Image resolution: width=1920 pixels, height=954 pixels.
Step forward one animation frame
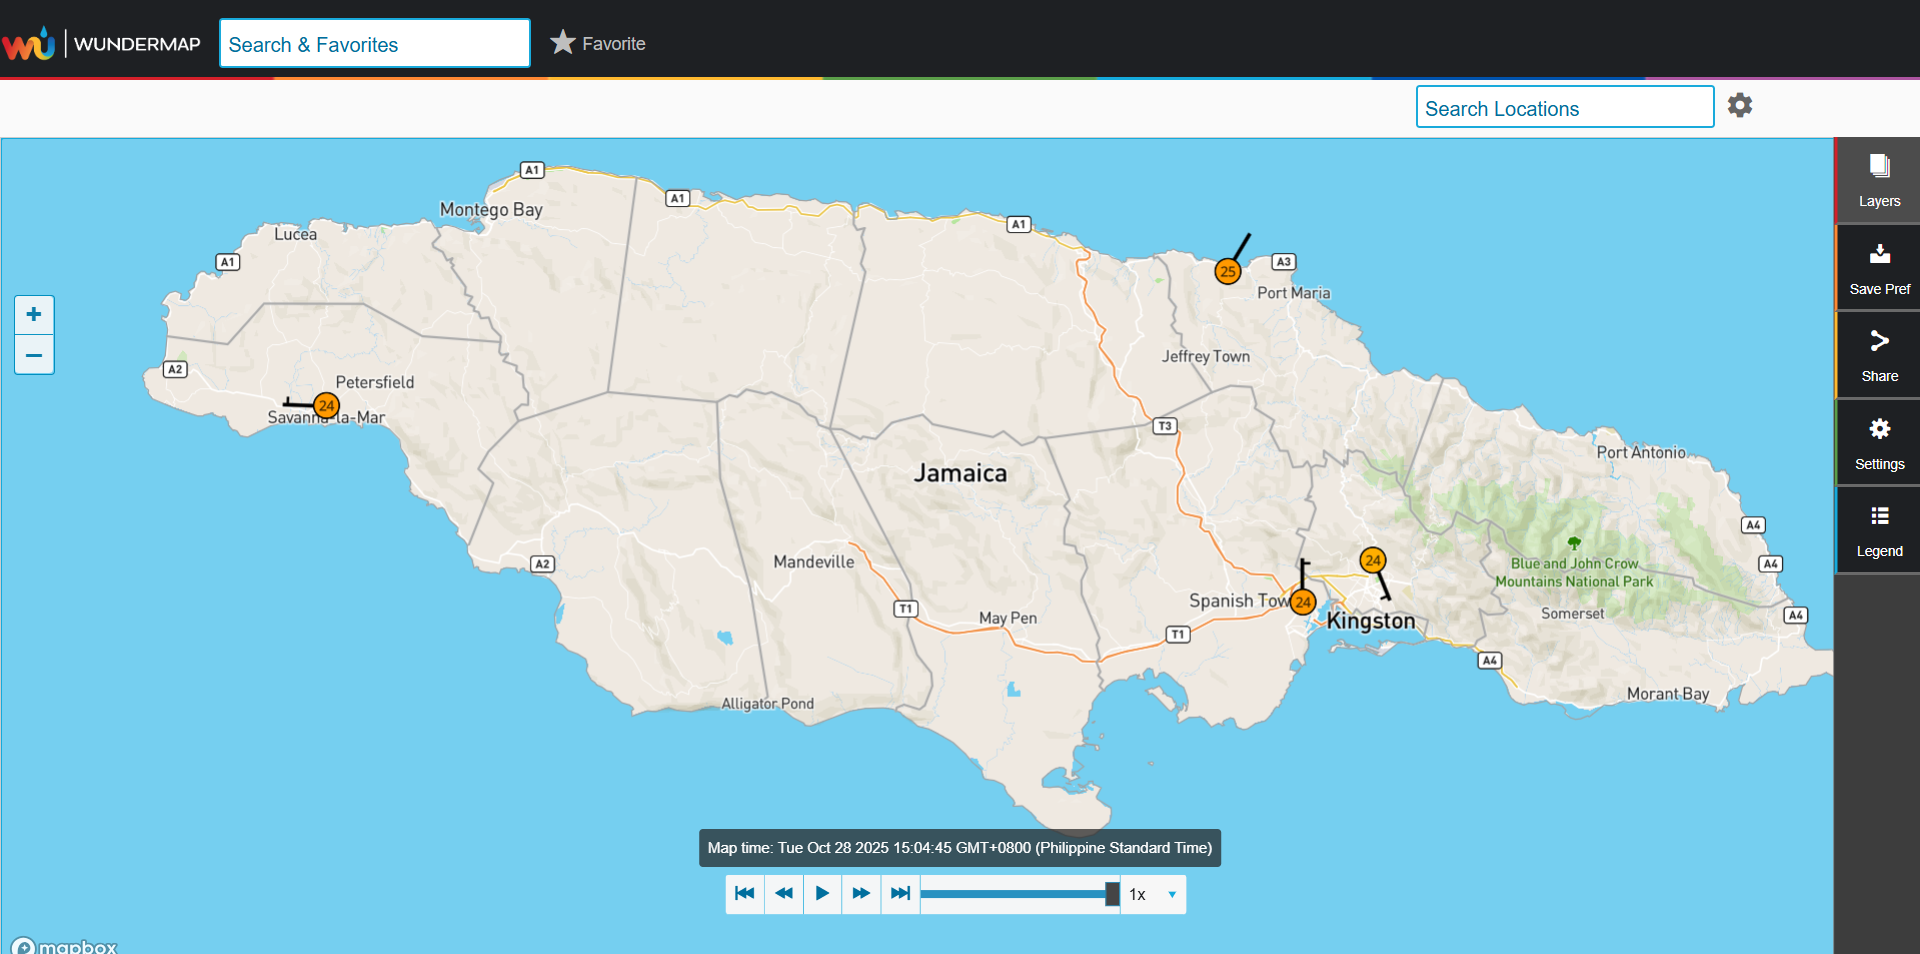point(861,894)
